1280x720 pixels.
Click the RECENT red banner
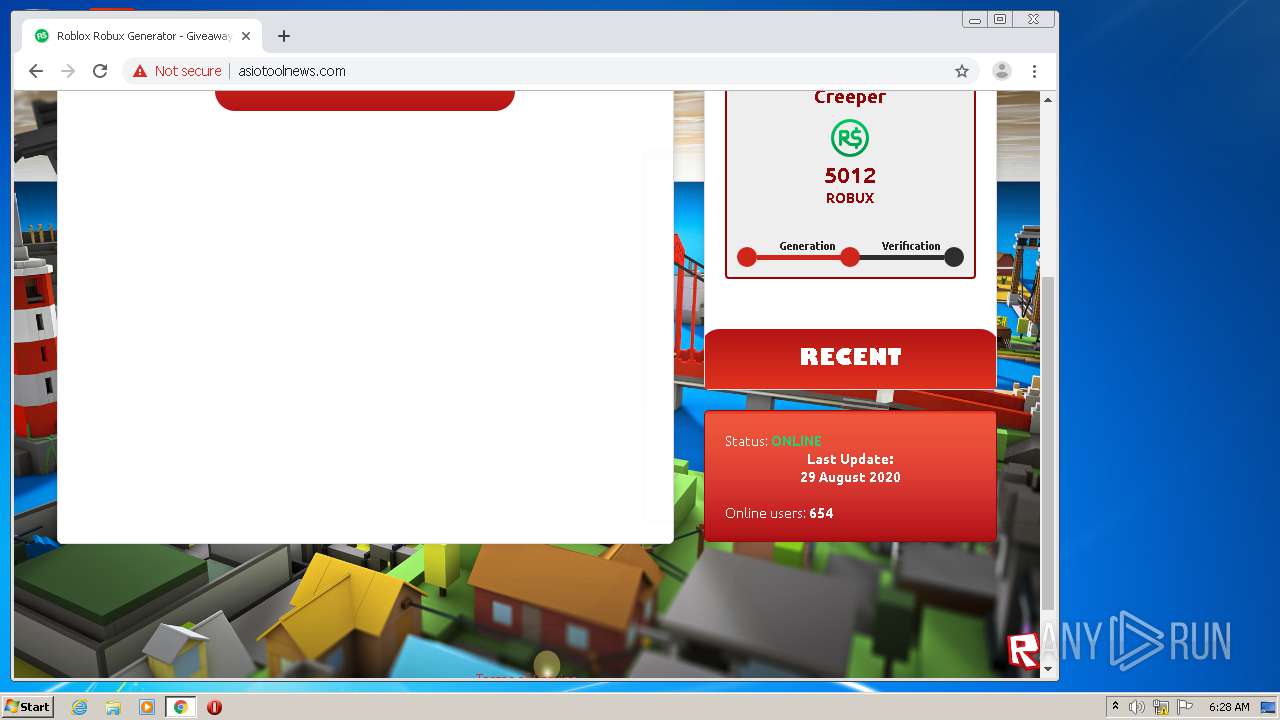pos(851,358)
